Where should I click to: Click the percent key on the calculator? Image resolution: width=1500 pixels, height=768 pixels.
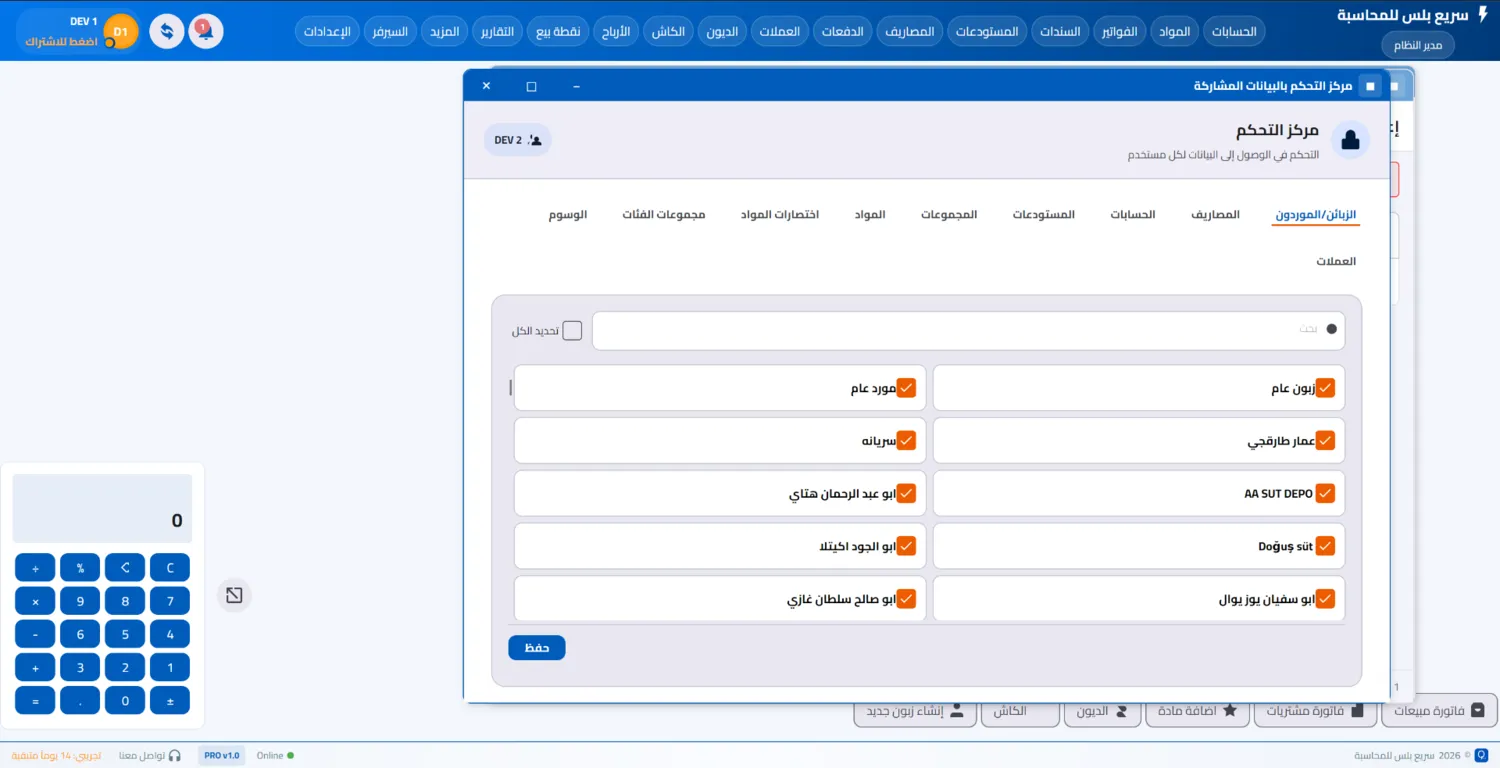coord(80,568)
